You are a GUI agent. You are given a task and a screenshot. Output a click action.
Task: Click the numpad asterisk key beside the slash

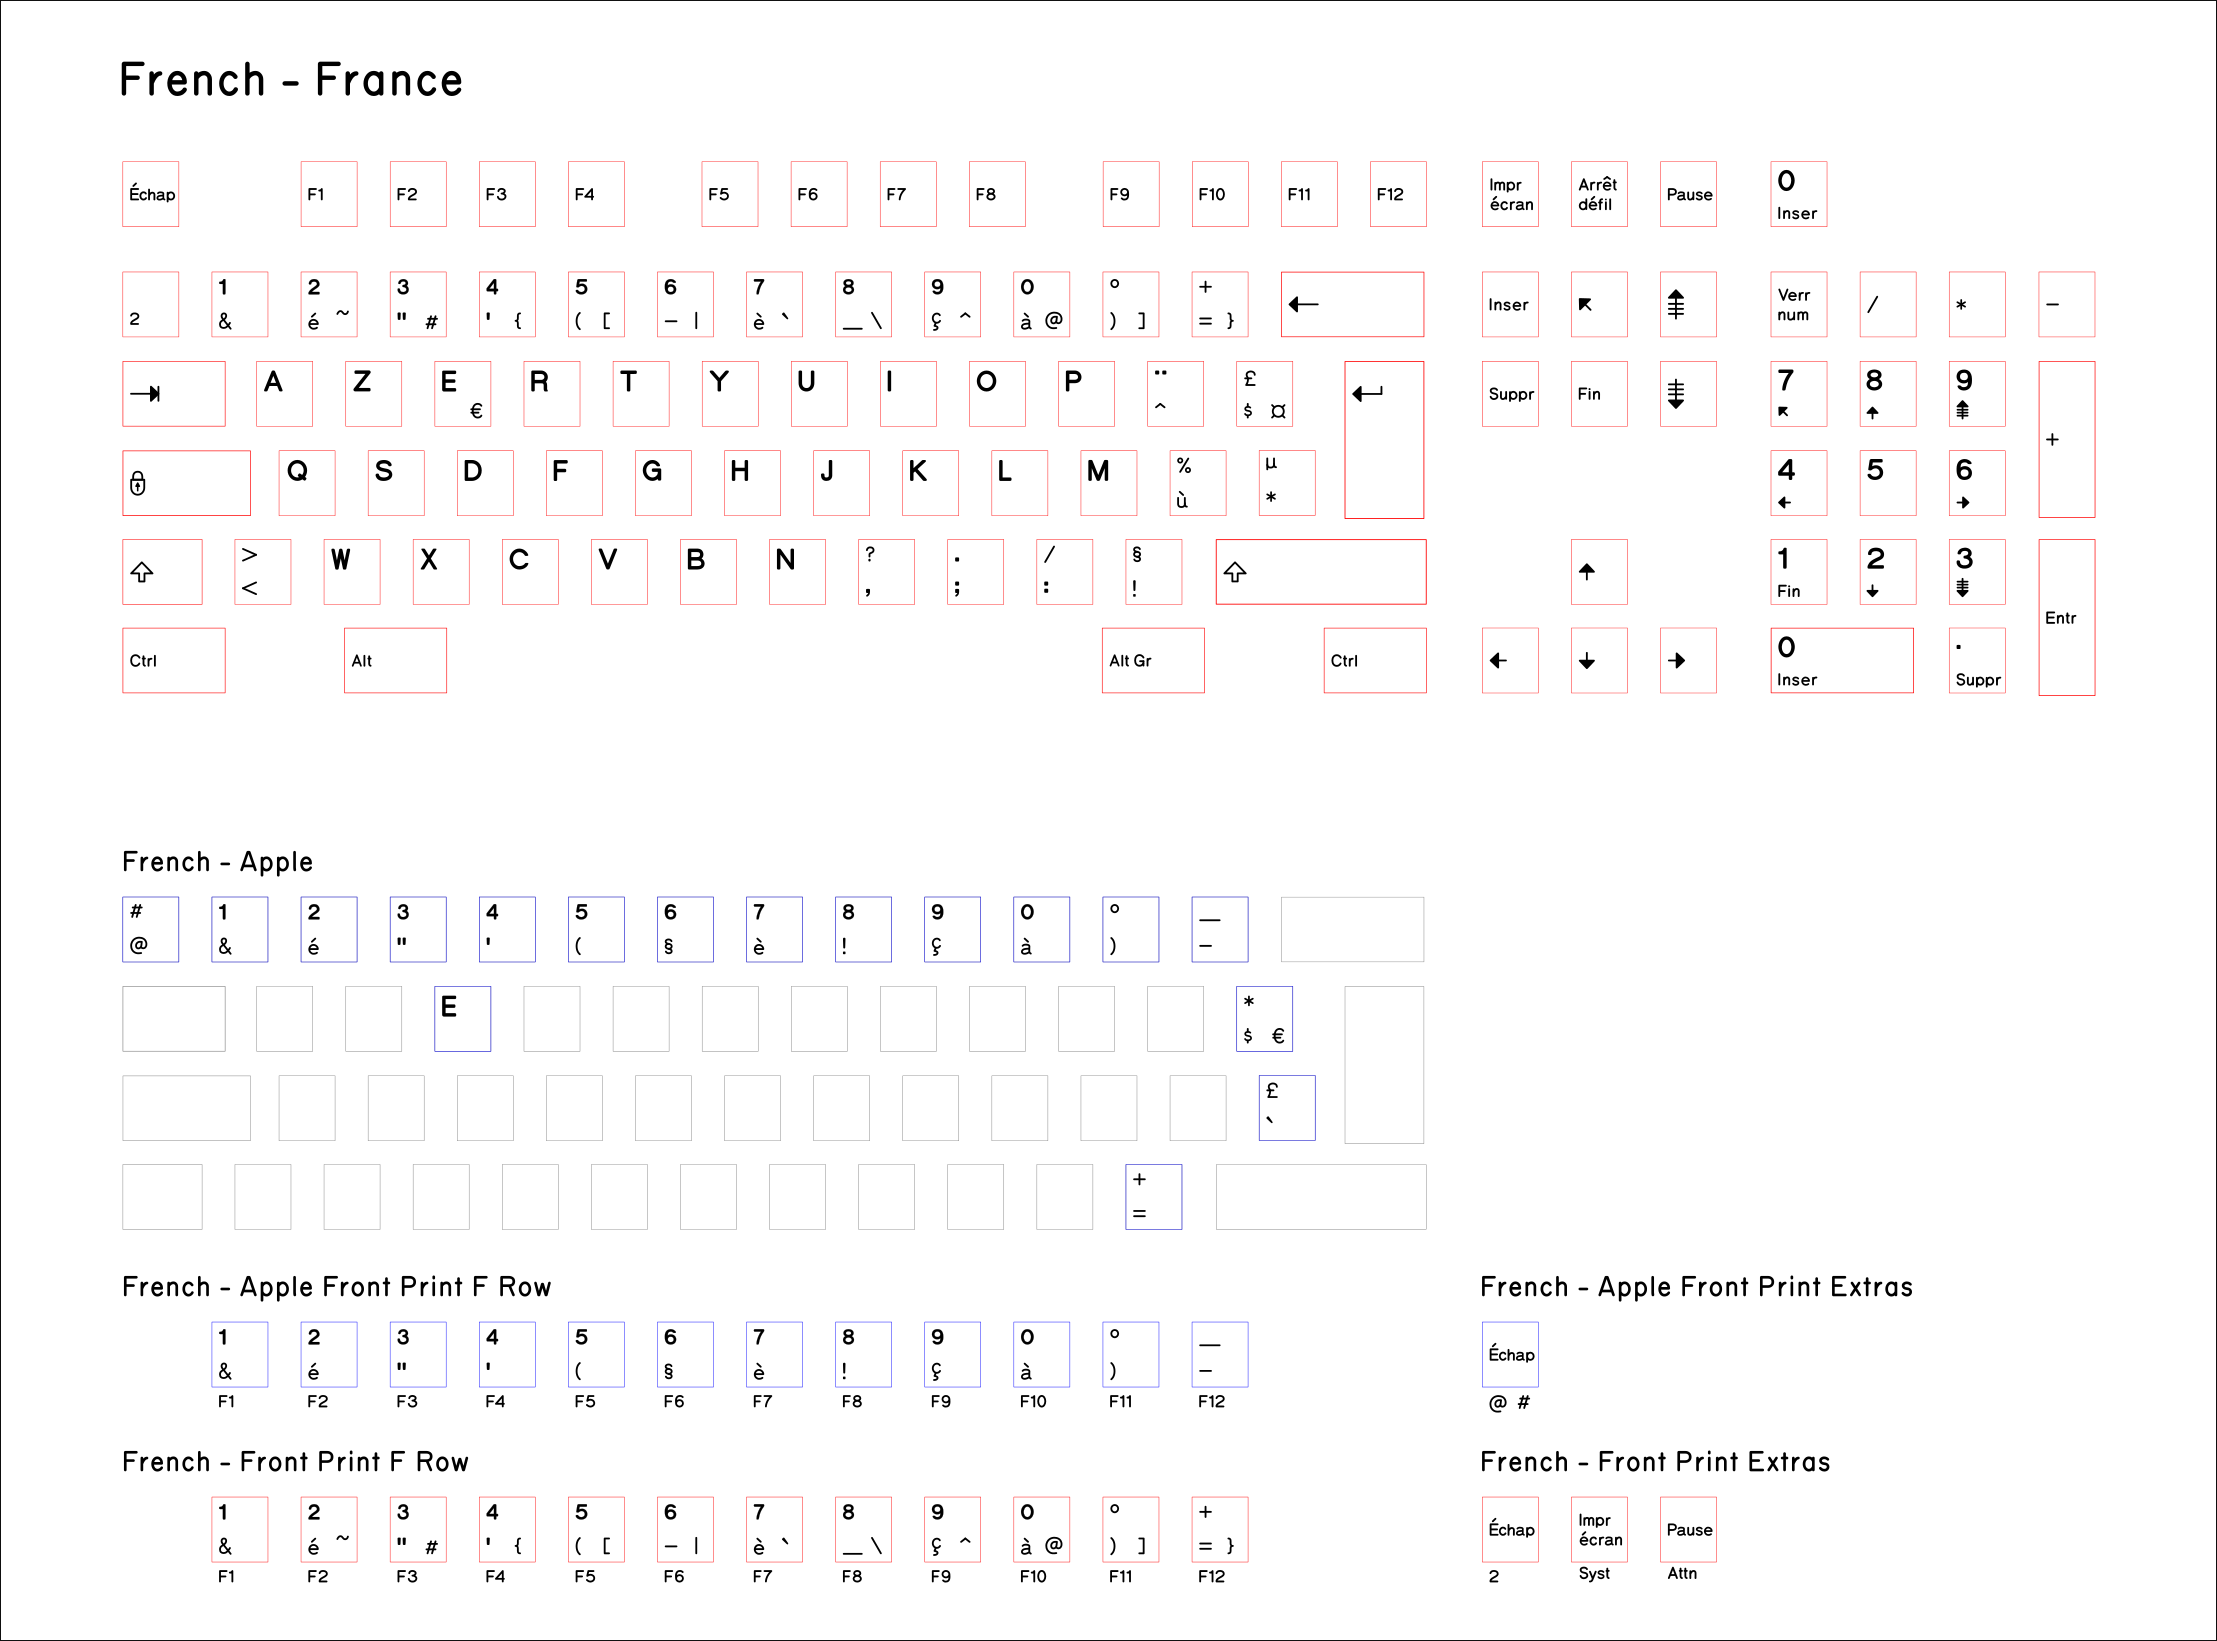[1977, 304]
